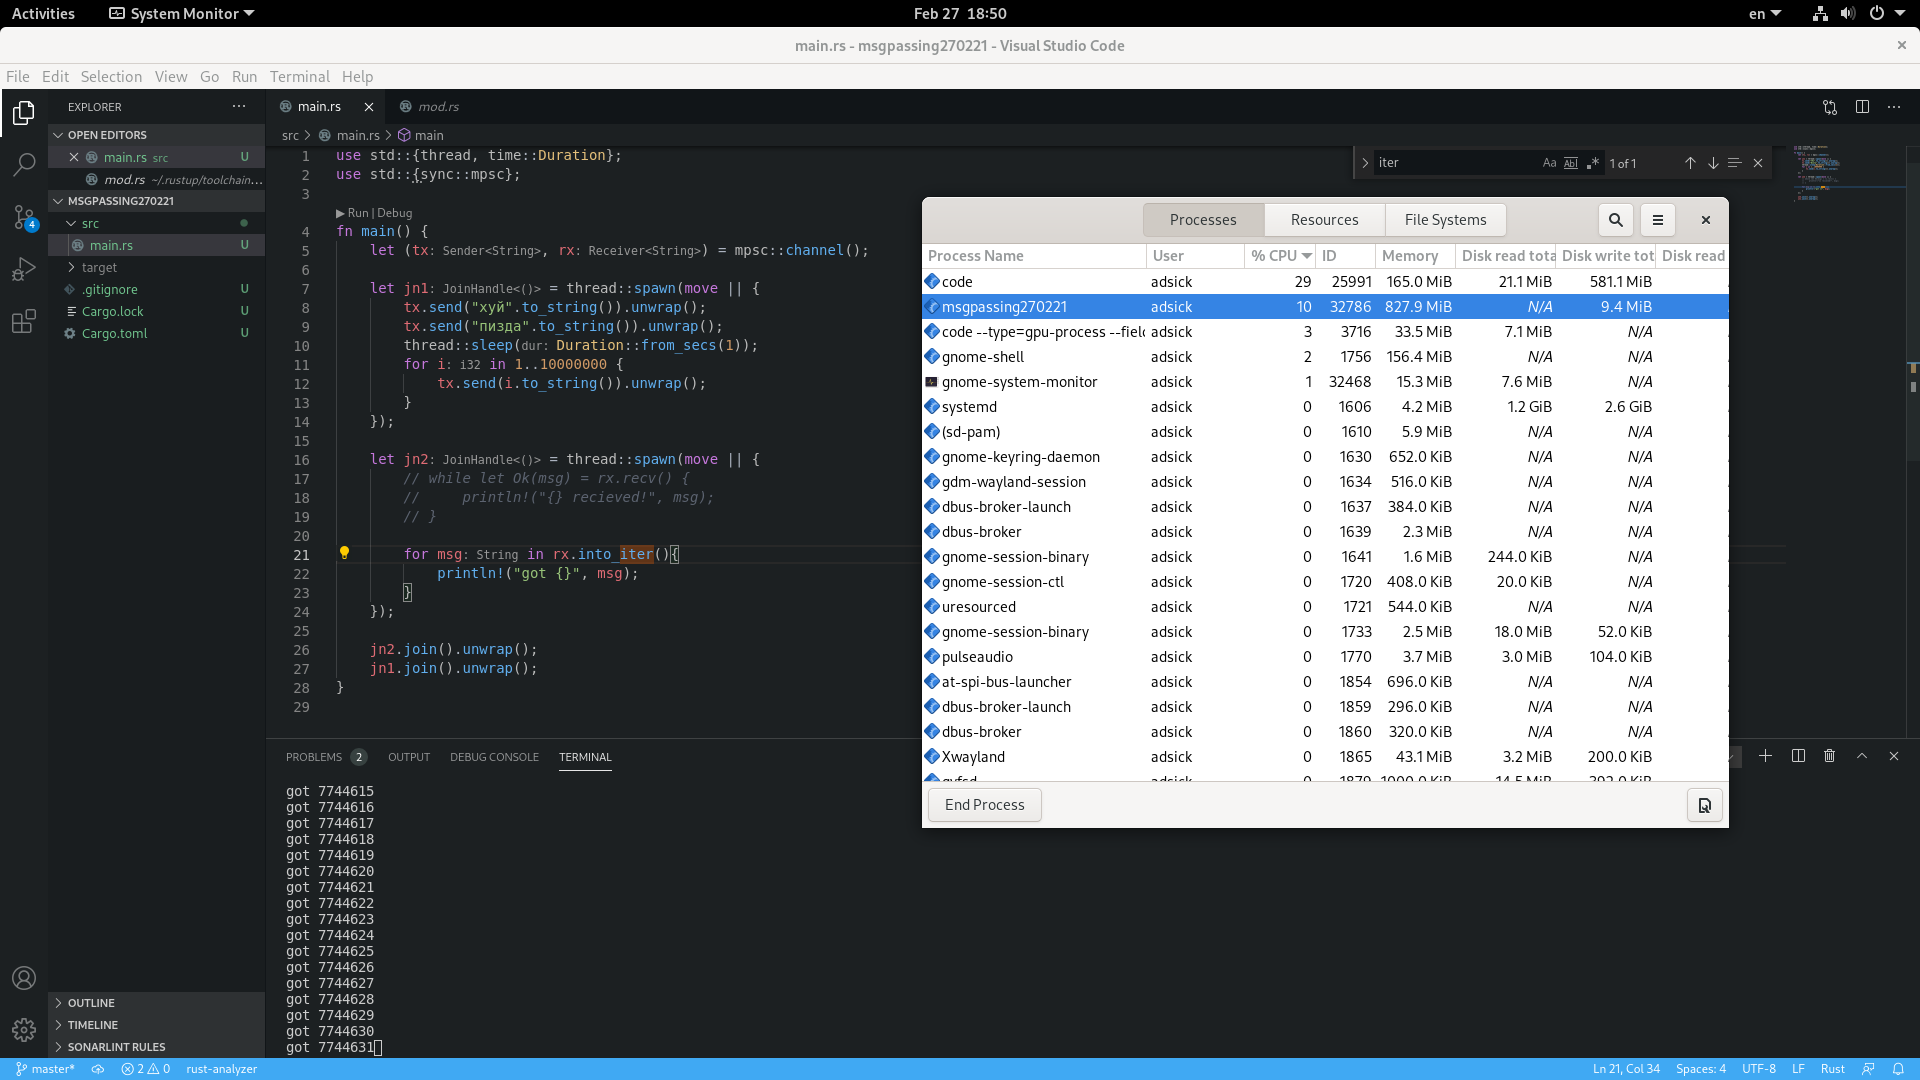Open the notifications bell in status bar

coord(1898,1069)
